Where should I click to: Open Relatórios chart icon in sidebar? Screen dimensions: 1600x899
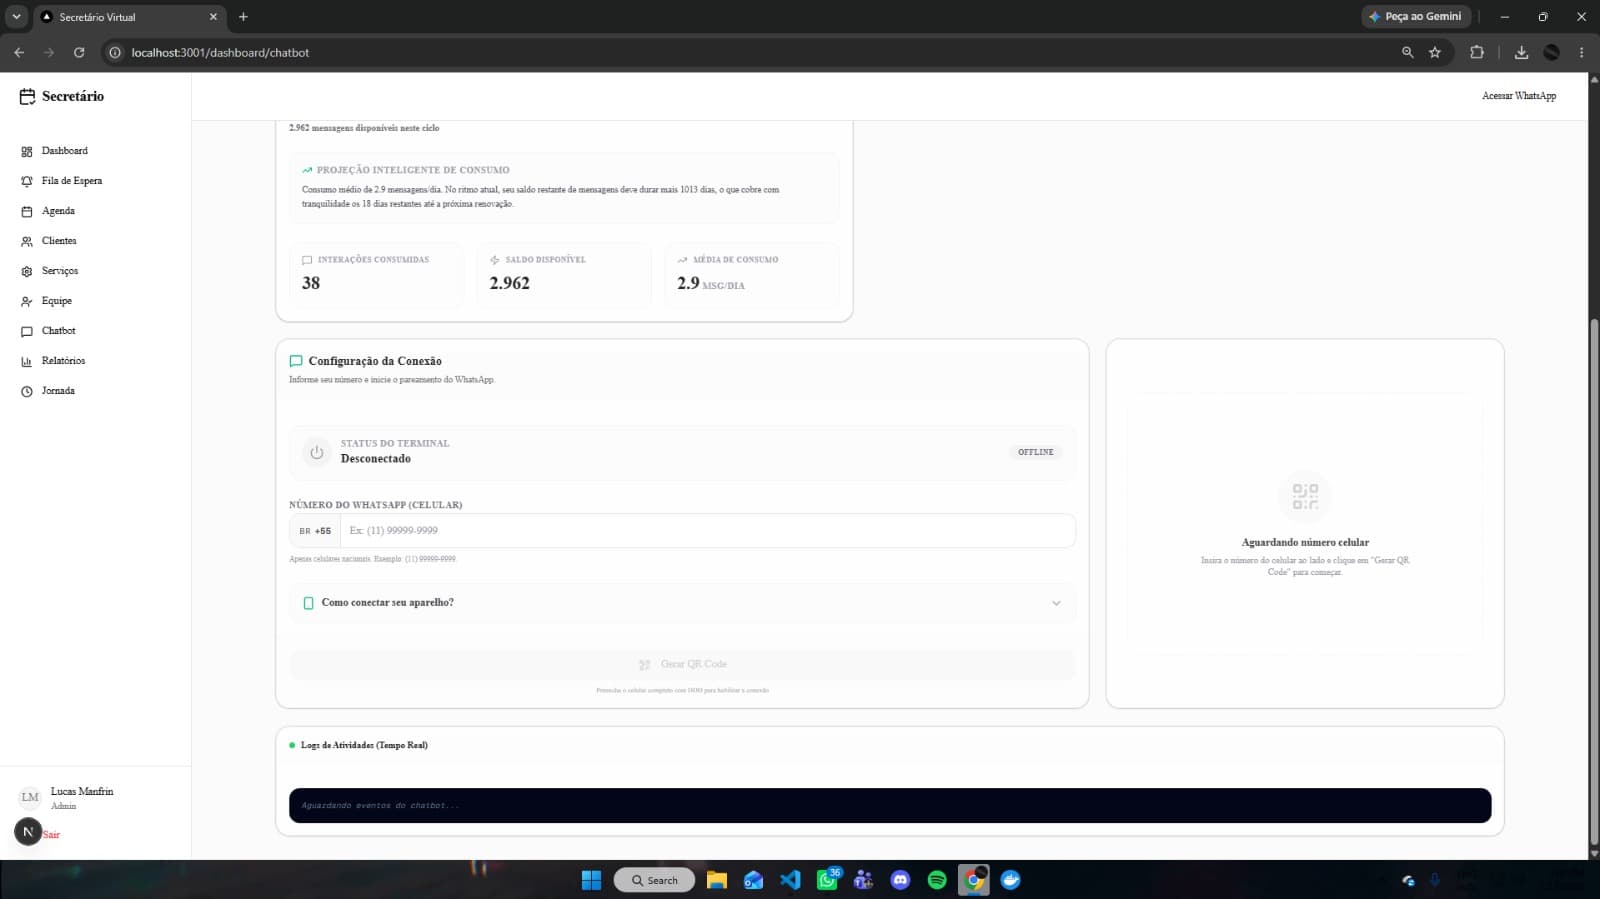[x=27, y=361]
